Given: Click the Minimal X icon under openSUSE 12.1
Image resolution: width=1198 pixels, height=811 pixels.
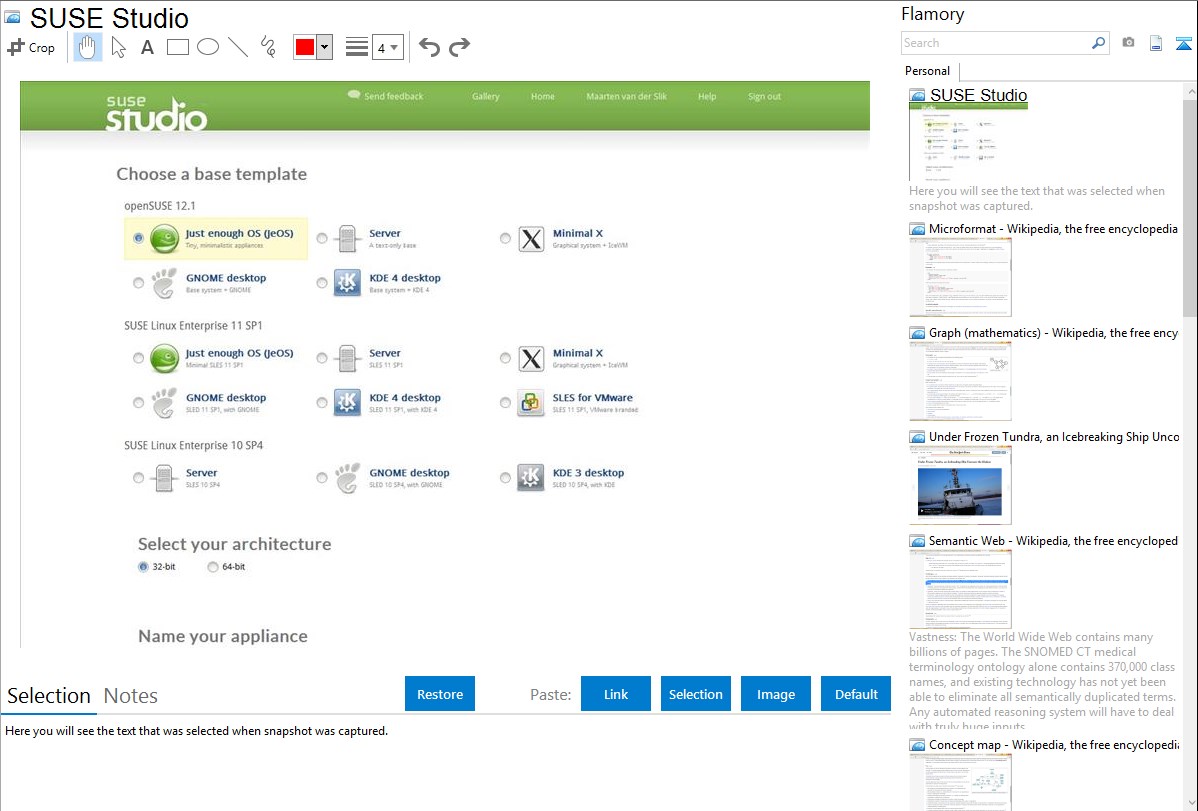Looking at the screenshot, I should [531, 238].
